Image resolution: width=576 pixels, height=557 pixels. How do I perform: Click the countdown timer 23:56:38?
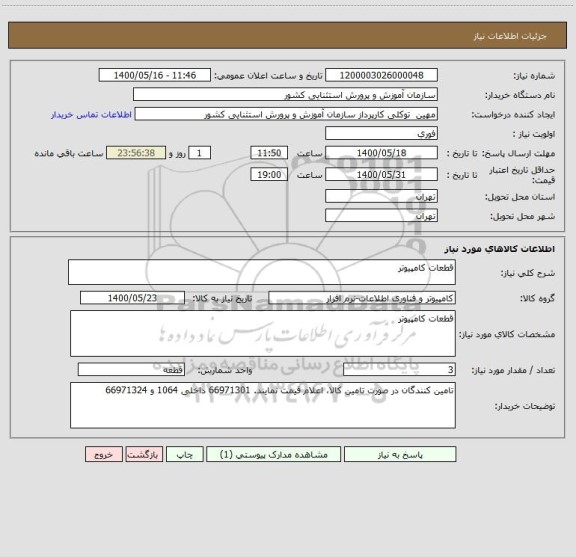(x=136, y=153)
